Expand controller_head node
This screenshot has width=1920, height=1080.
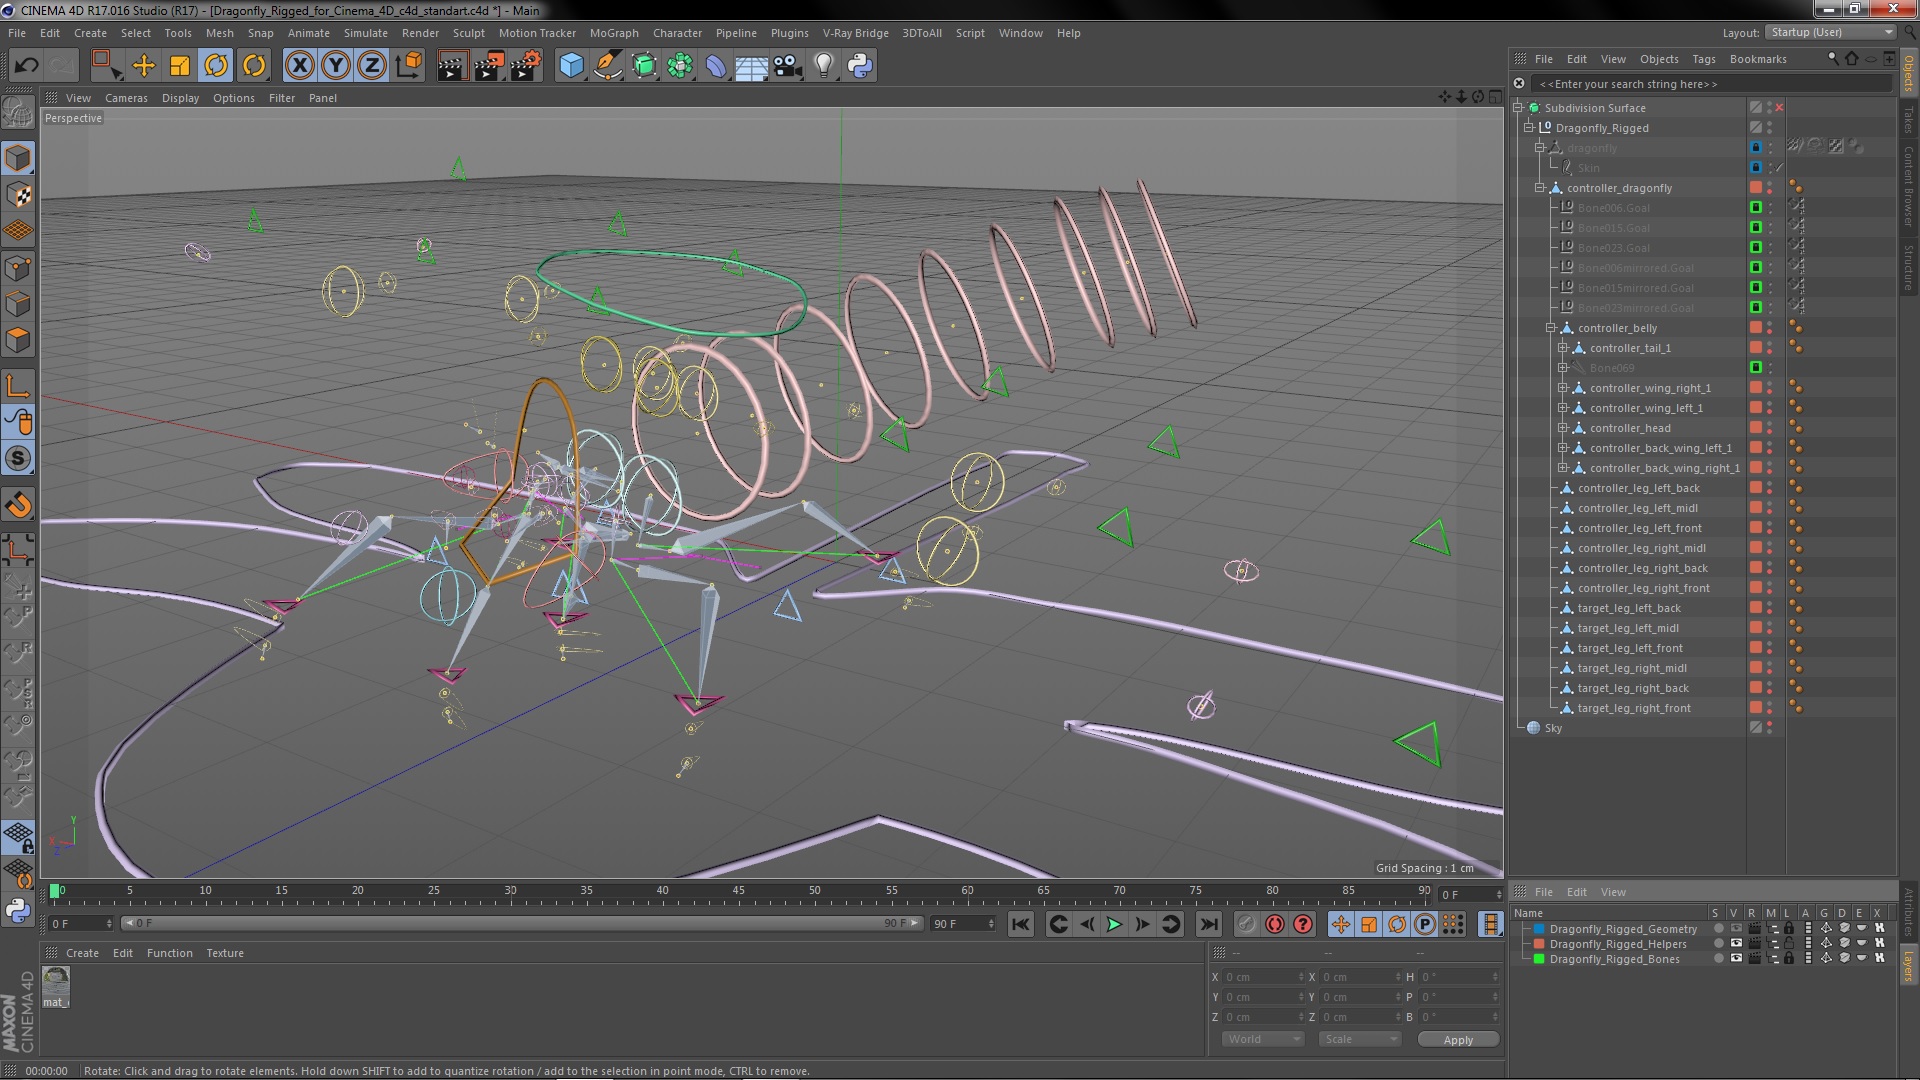(1563, 428)
